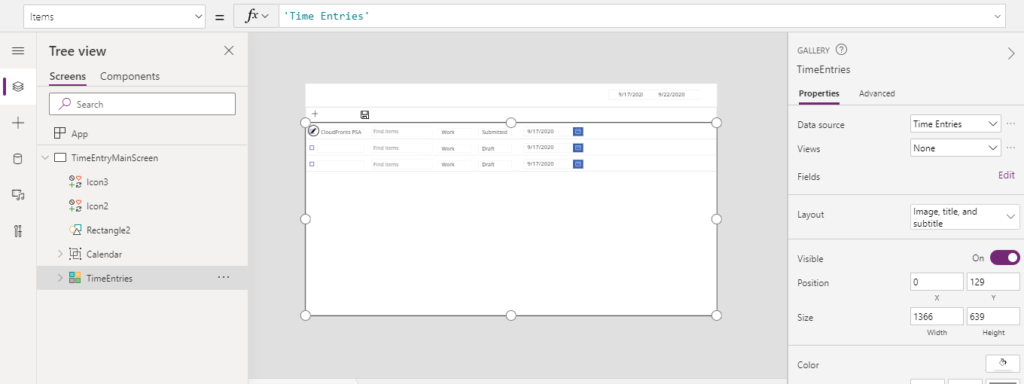Collapse the TimeEntryMainScreen node
The image size is (1024, 384).
click(45, 157)
